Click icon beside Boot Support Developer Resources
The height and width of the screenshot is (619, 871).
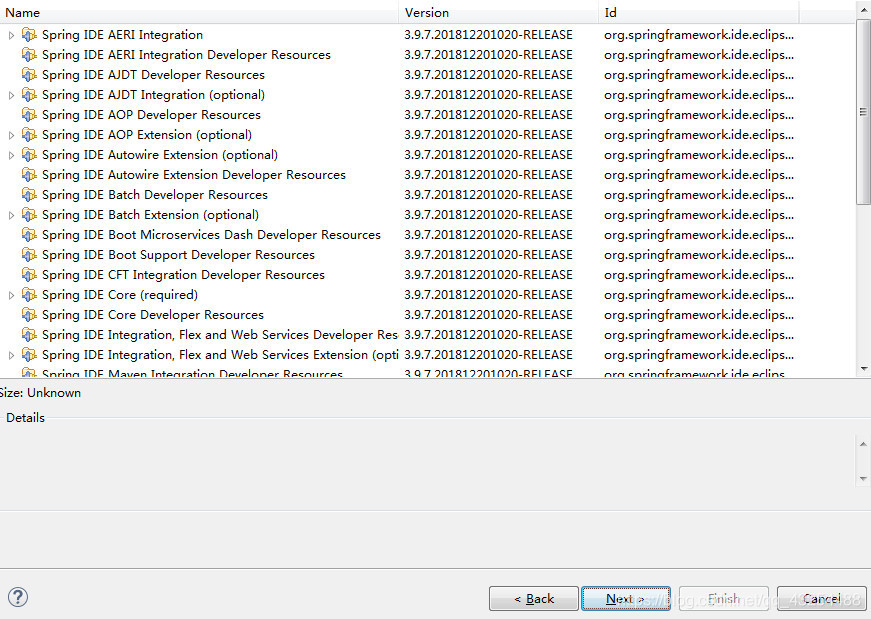(x=29, y=255)
